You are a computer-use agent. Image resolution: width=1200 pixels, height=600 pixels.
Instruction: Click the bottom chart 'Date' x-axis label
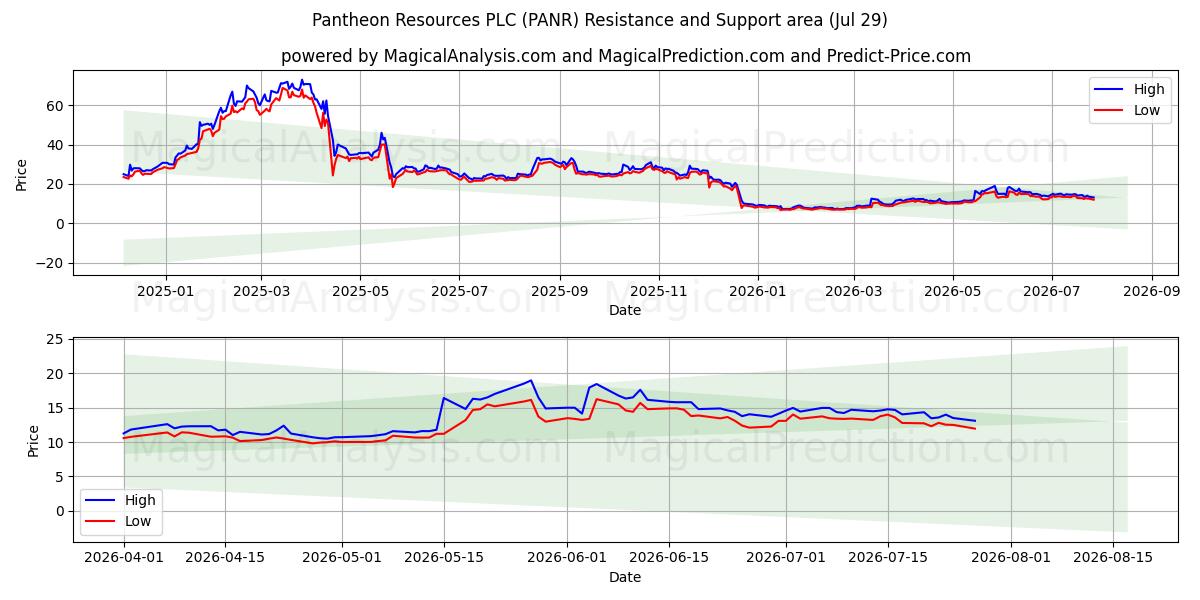[x=625, y=577]
